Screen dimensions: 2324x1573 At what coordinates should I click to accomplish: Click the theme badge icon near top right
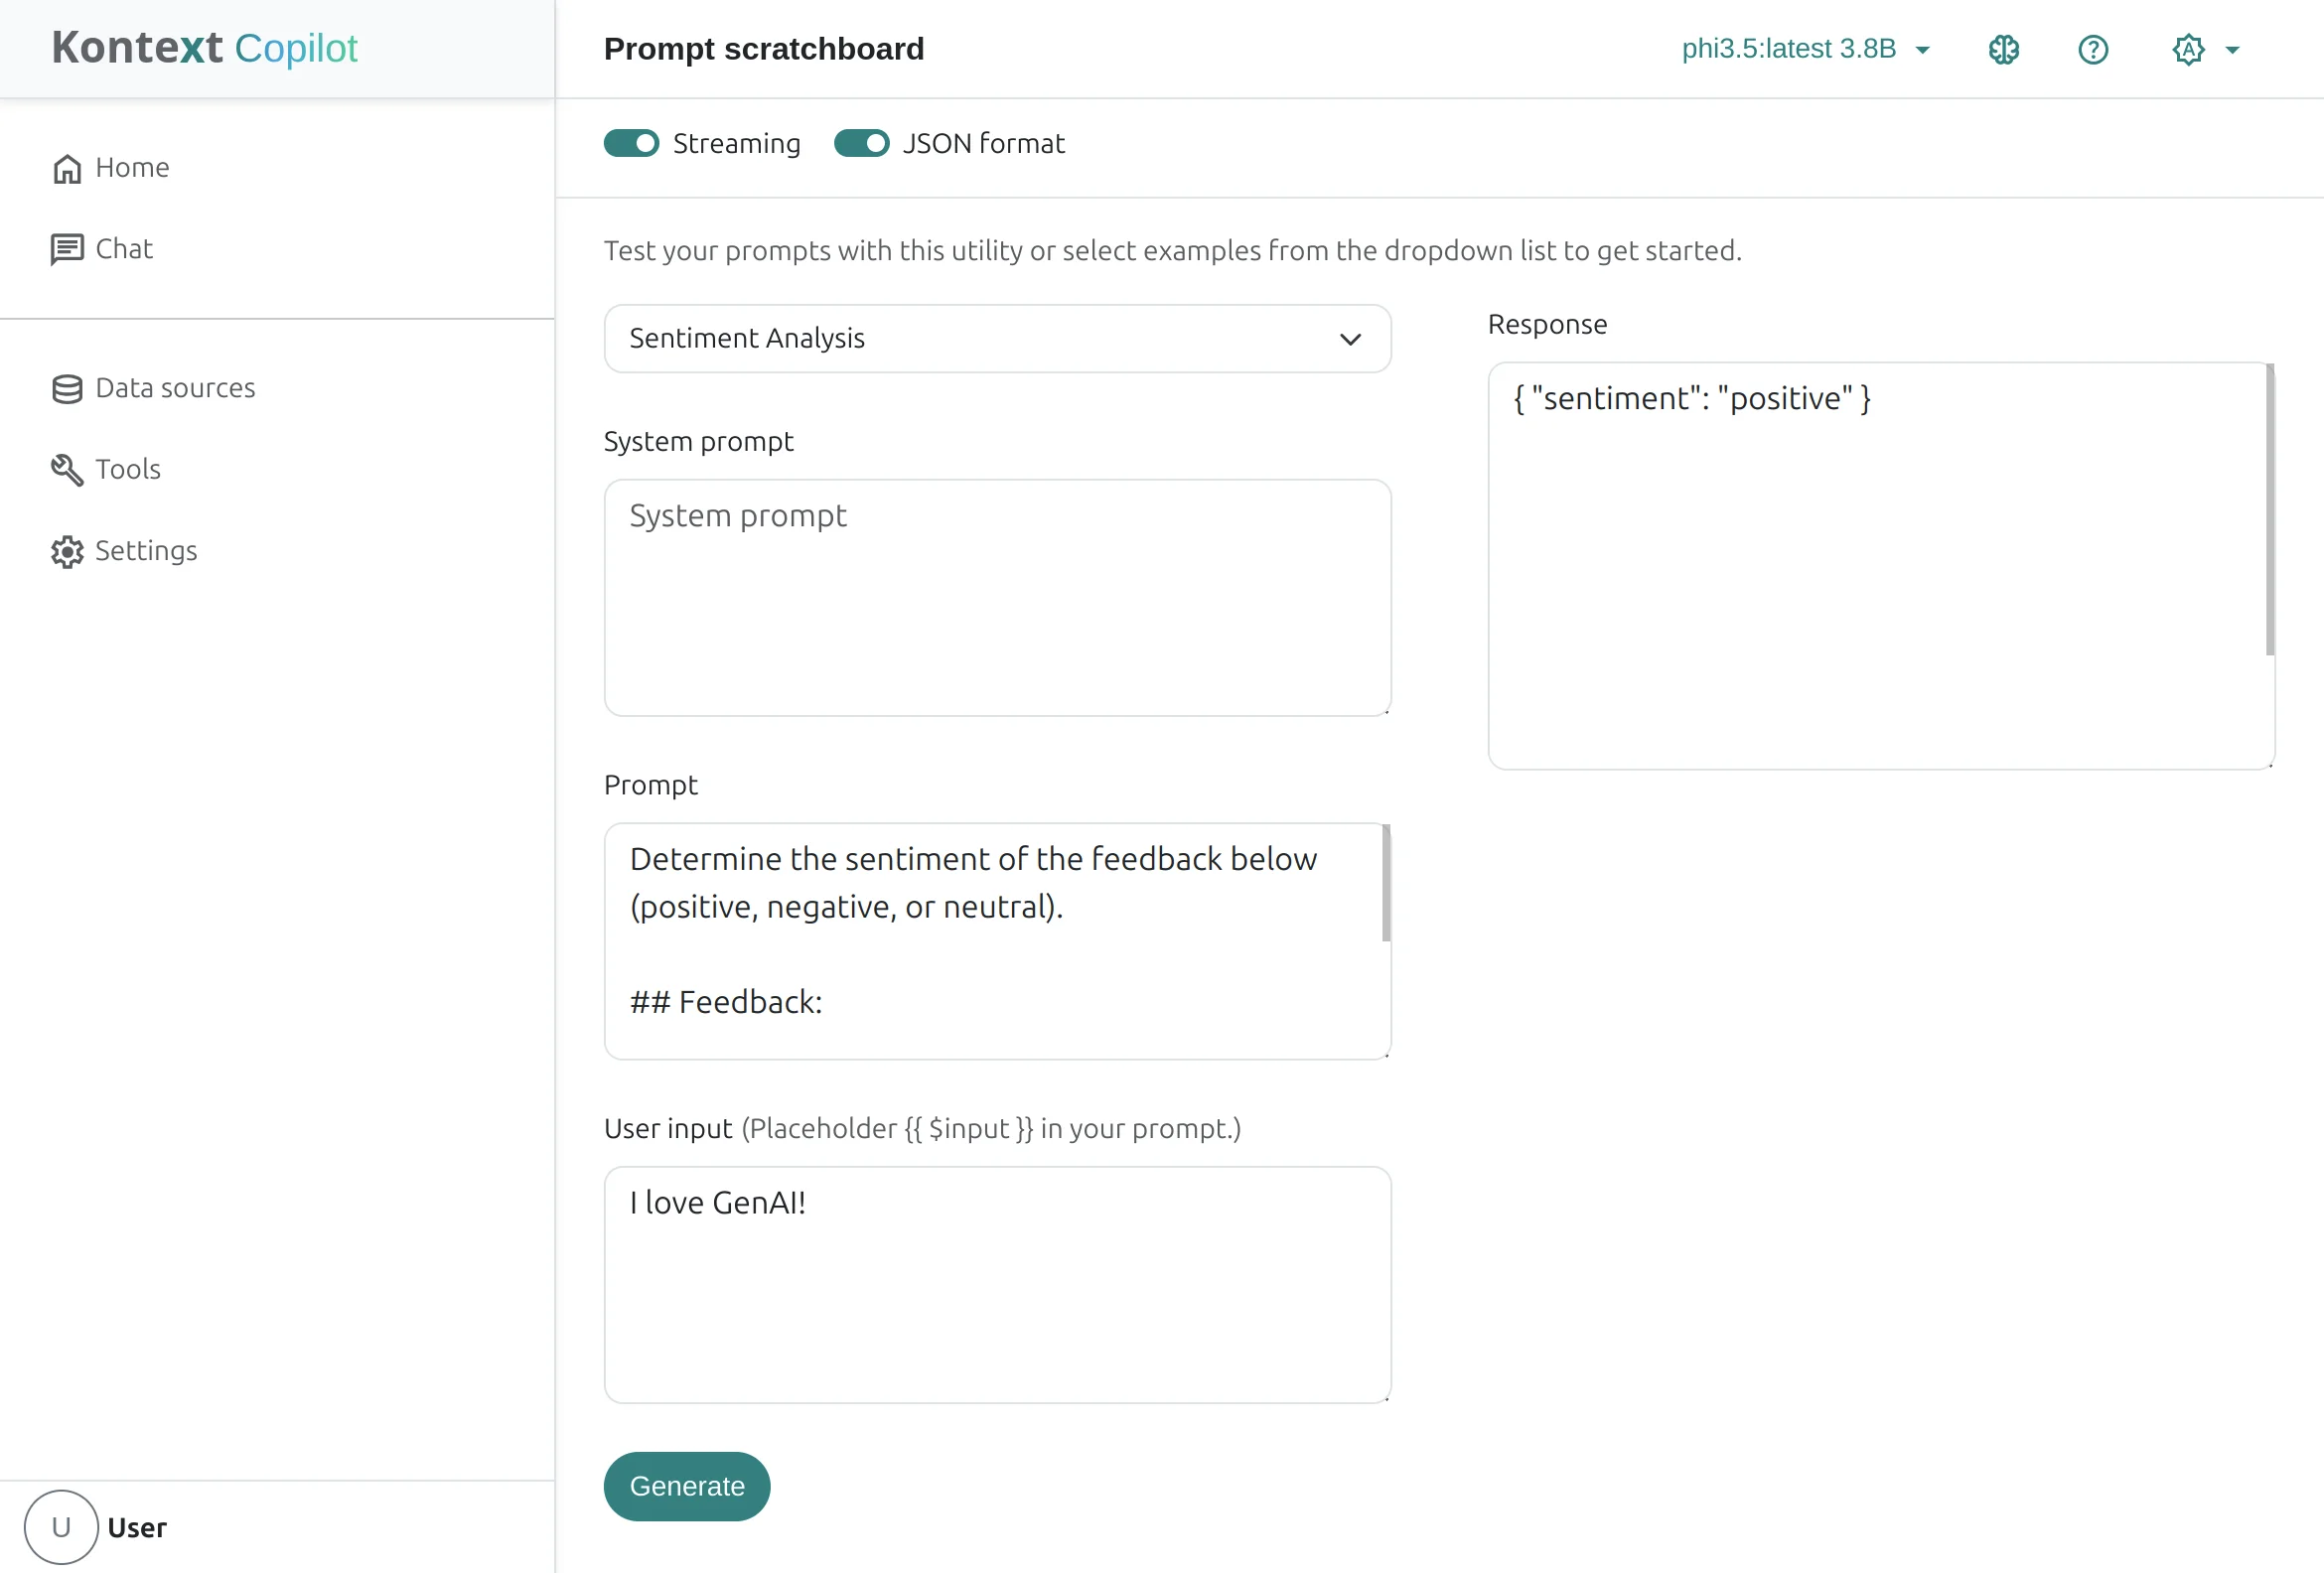[2188, 49]
